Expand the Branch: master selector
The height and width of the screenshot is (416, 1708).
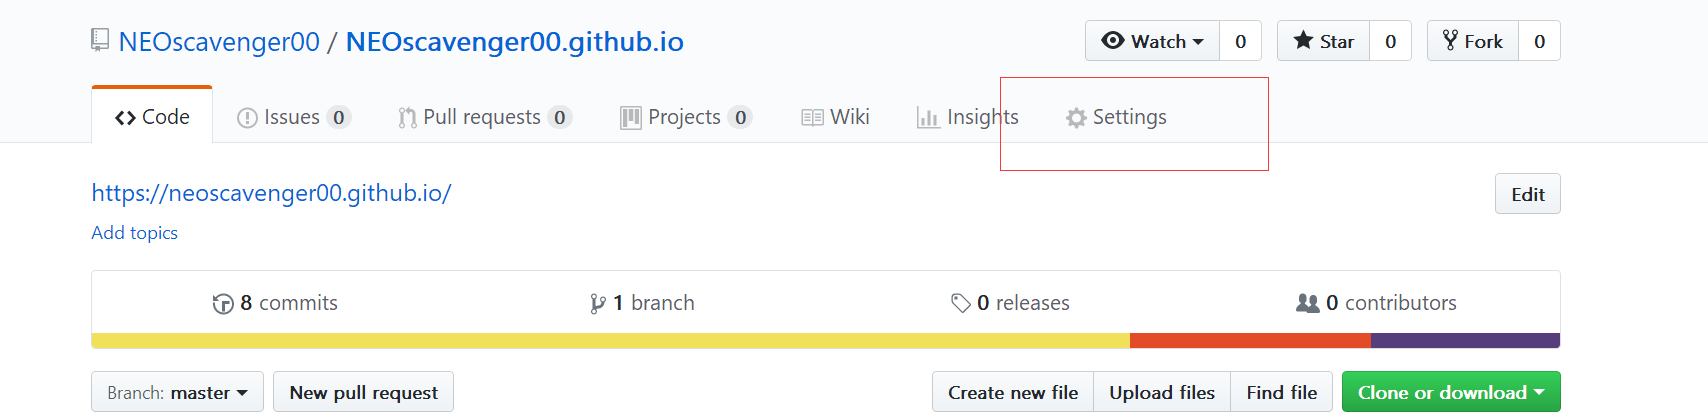(177, 392)
